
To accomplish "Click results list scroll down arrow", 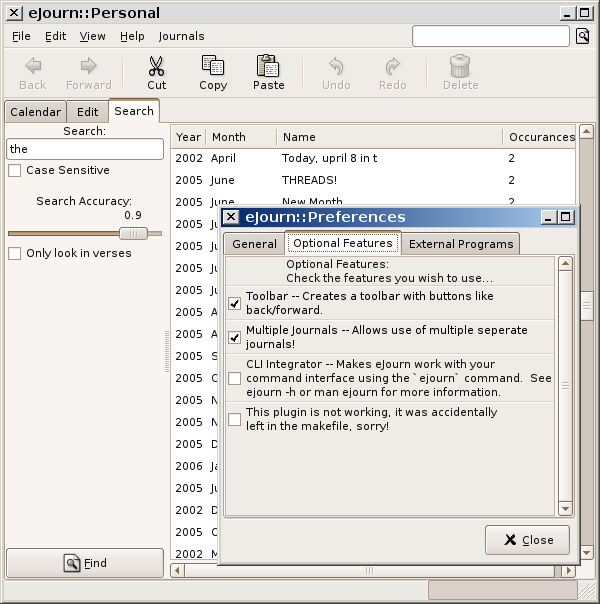I will (x=586, y=553).
